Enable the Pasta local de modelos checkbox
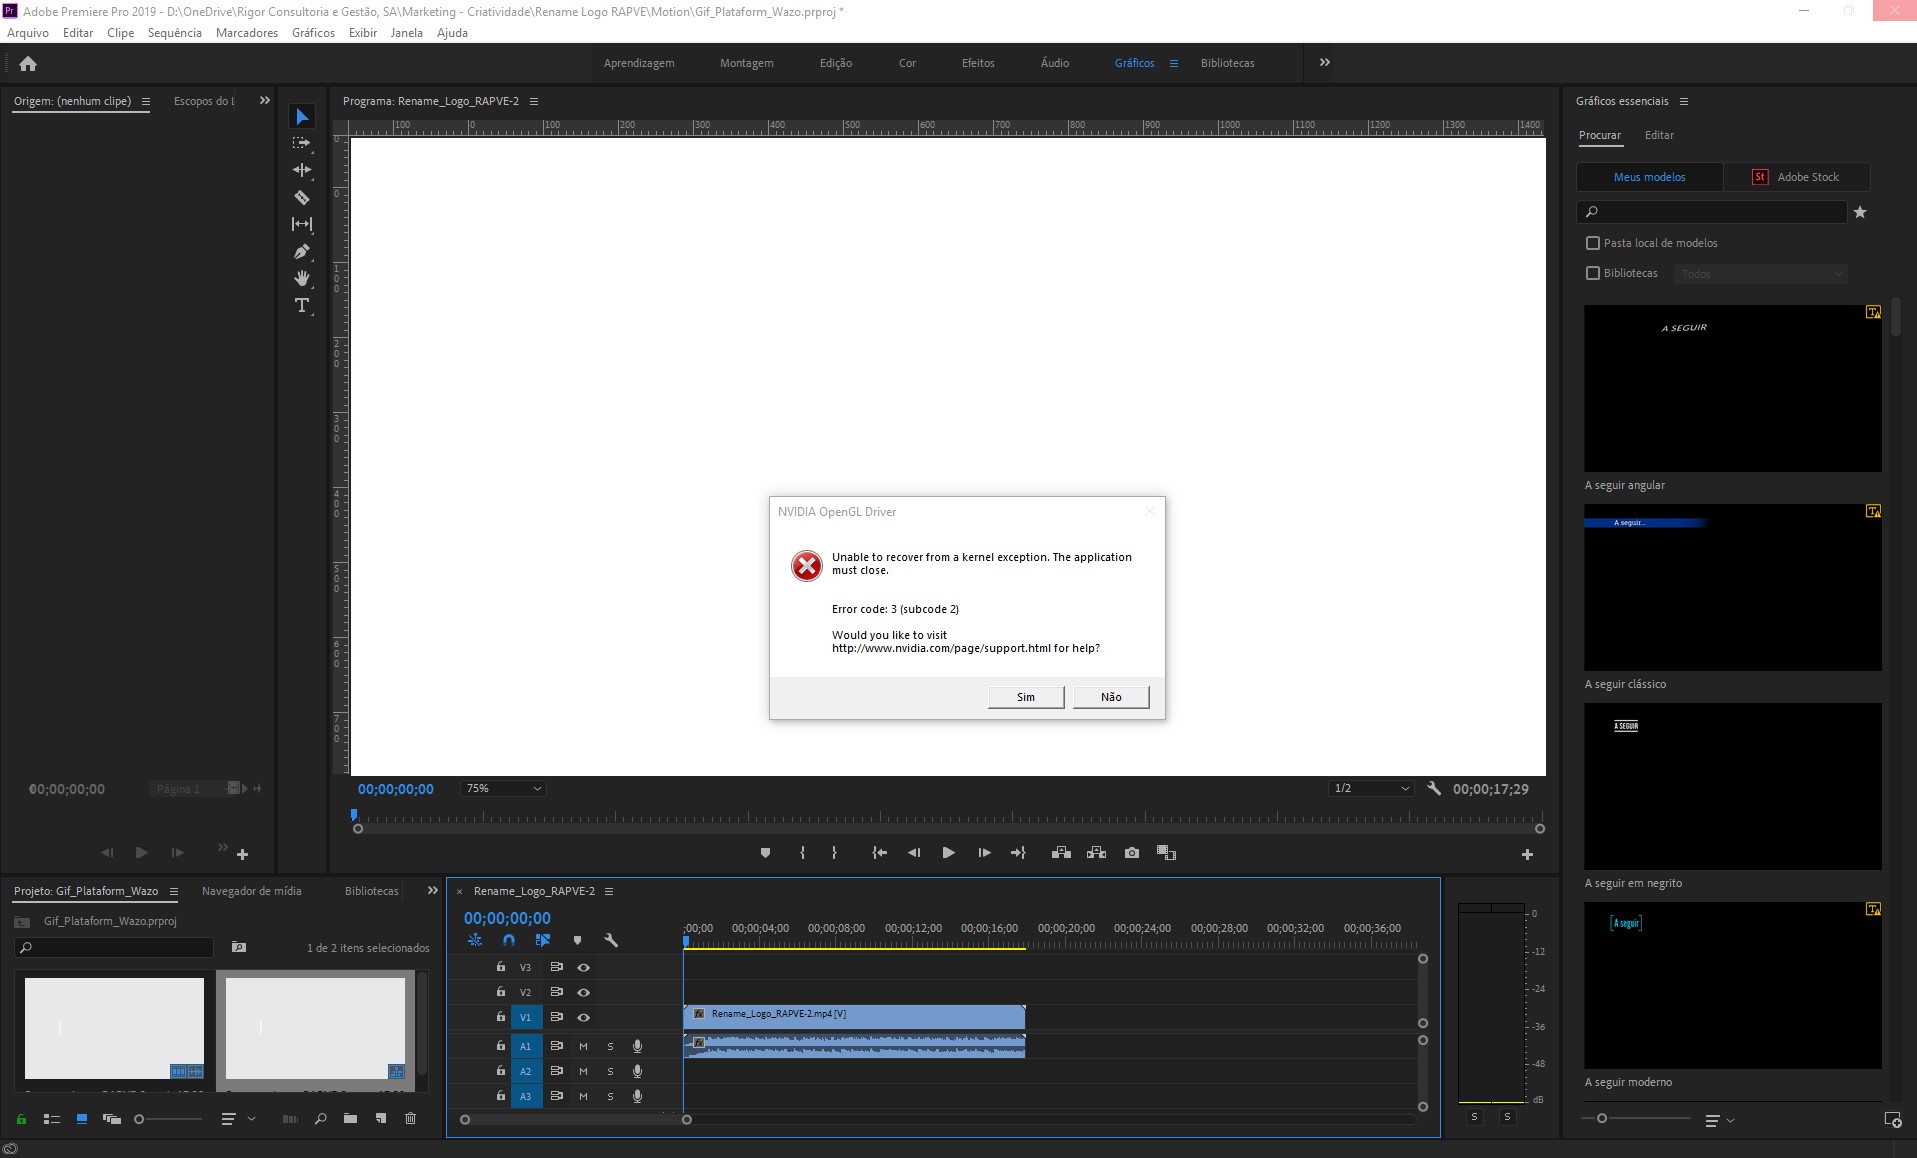The image size is (1917, 1158). pyautogui.click(x=1592, y=243)
